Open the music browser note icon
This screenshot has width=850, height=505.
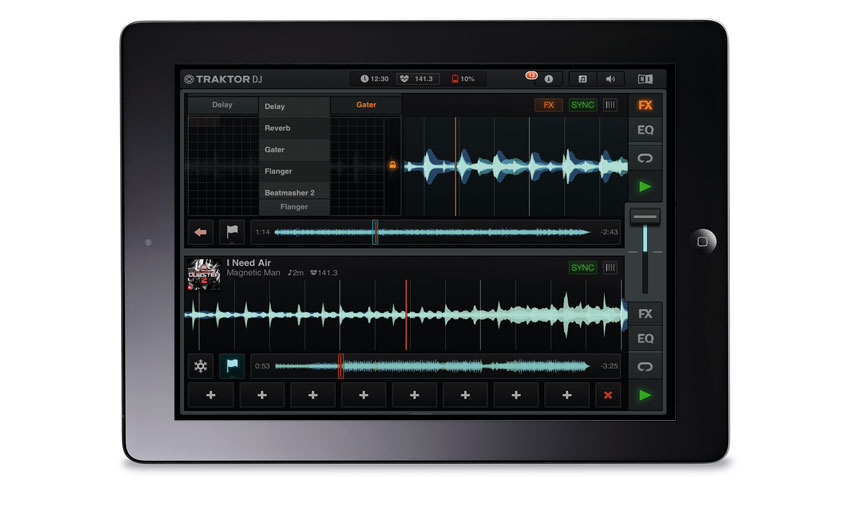[582, 79]
